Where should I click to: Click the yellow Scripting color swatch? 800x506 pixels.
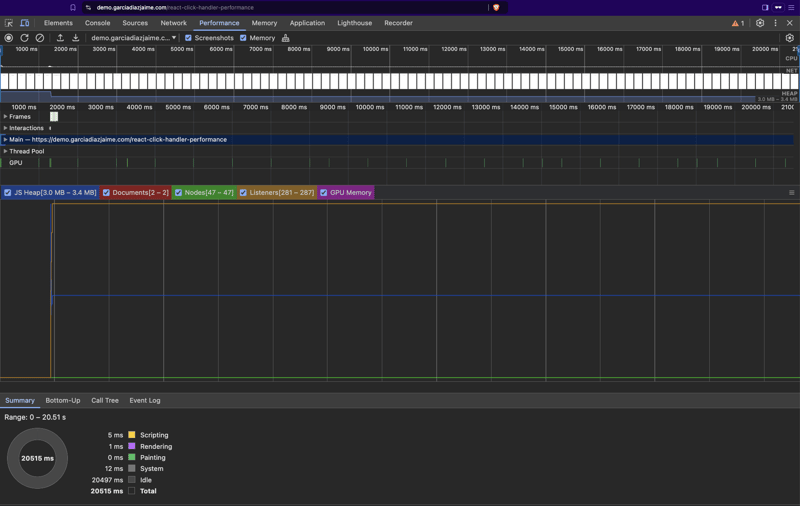pos(132,435)
